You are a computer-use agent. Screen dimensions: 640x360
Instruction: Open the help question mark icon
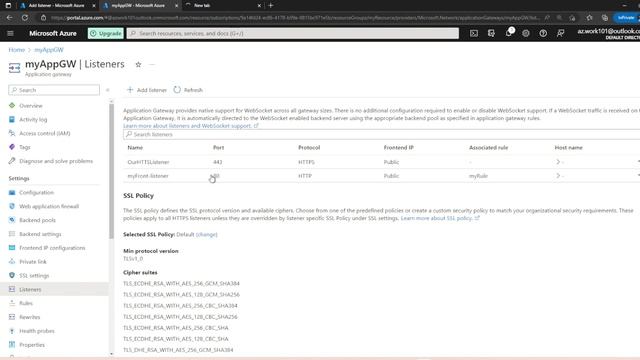click(x=543, y=33)
